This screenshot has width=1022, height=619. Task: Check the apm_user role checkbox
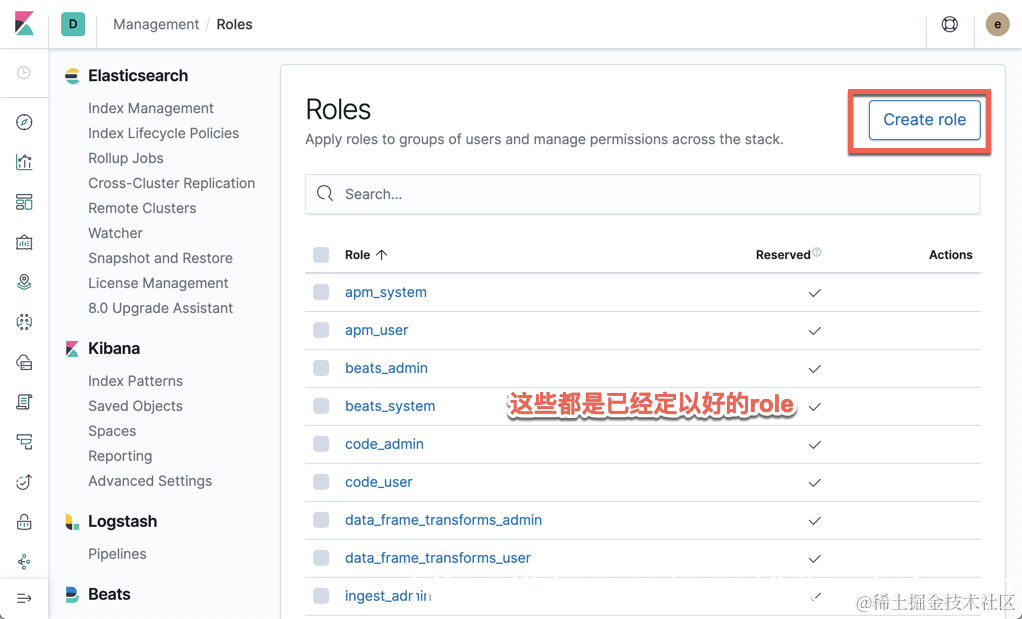click(321, 330)
